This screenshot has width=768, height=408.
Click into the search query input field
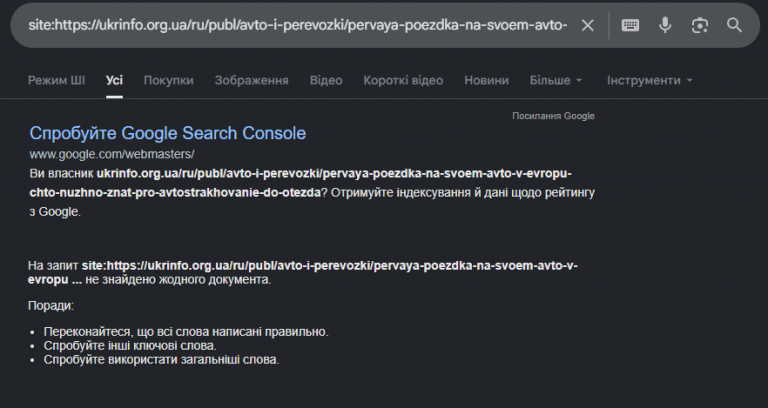tap(298, 25)
